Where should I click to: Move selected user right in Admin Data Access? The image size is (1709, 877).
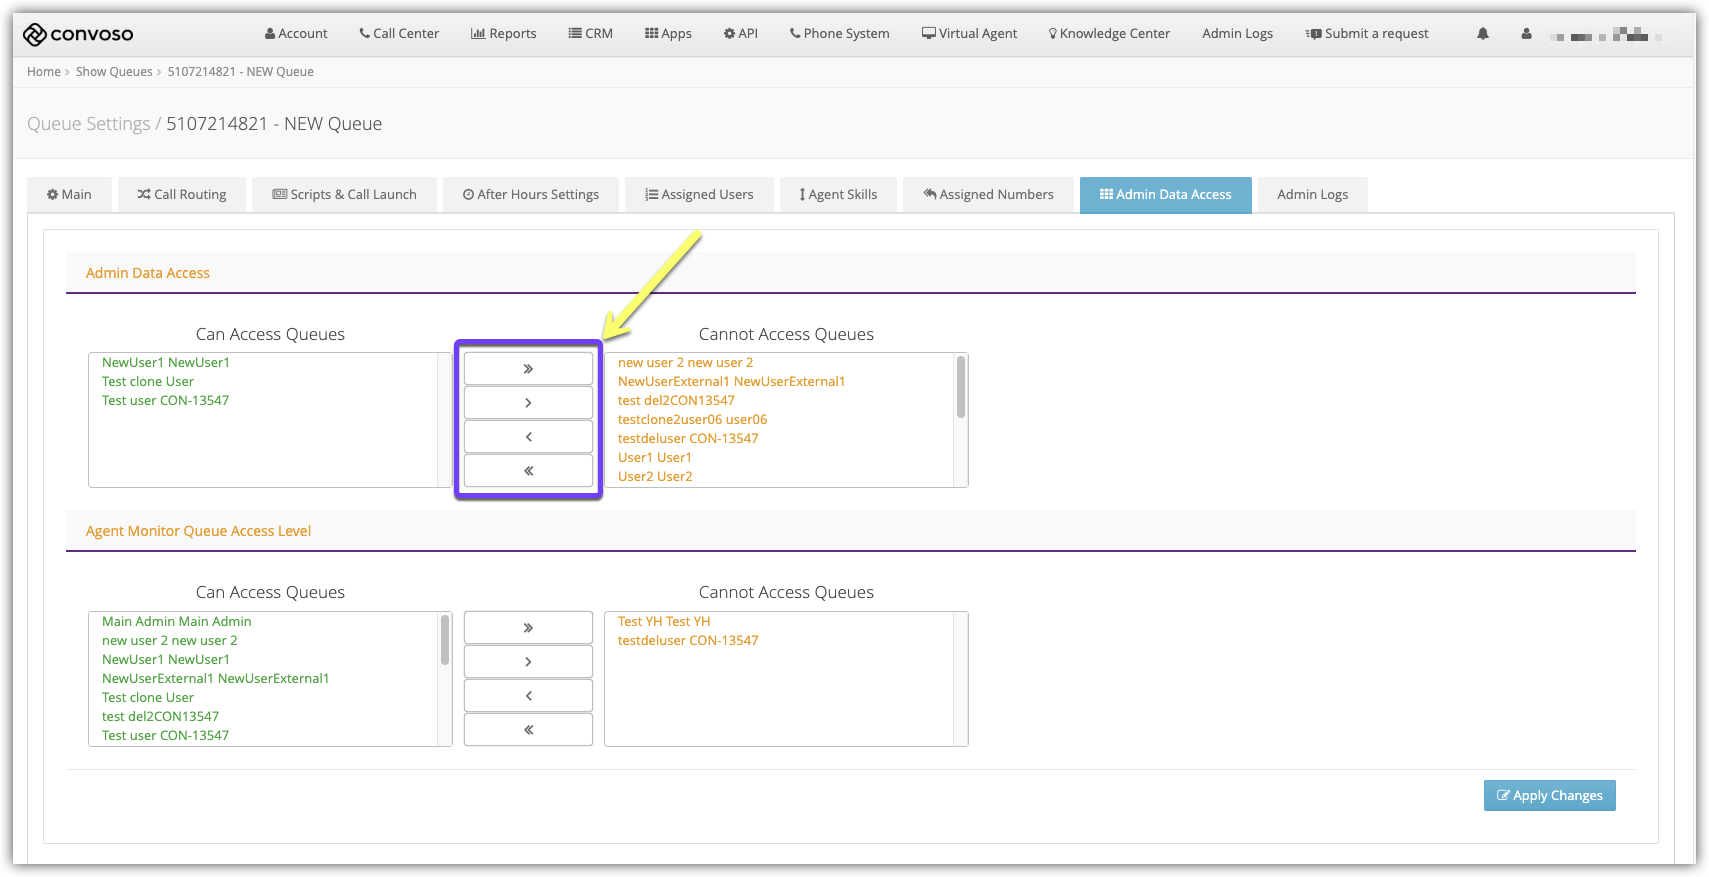(x=528, y=403)
